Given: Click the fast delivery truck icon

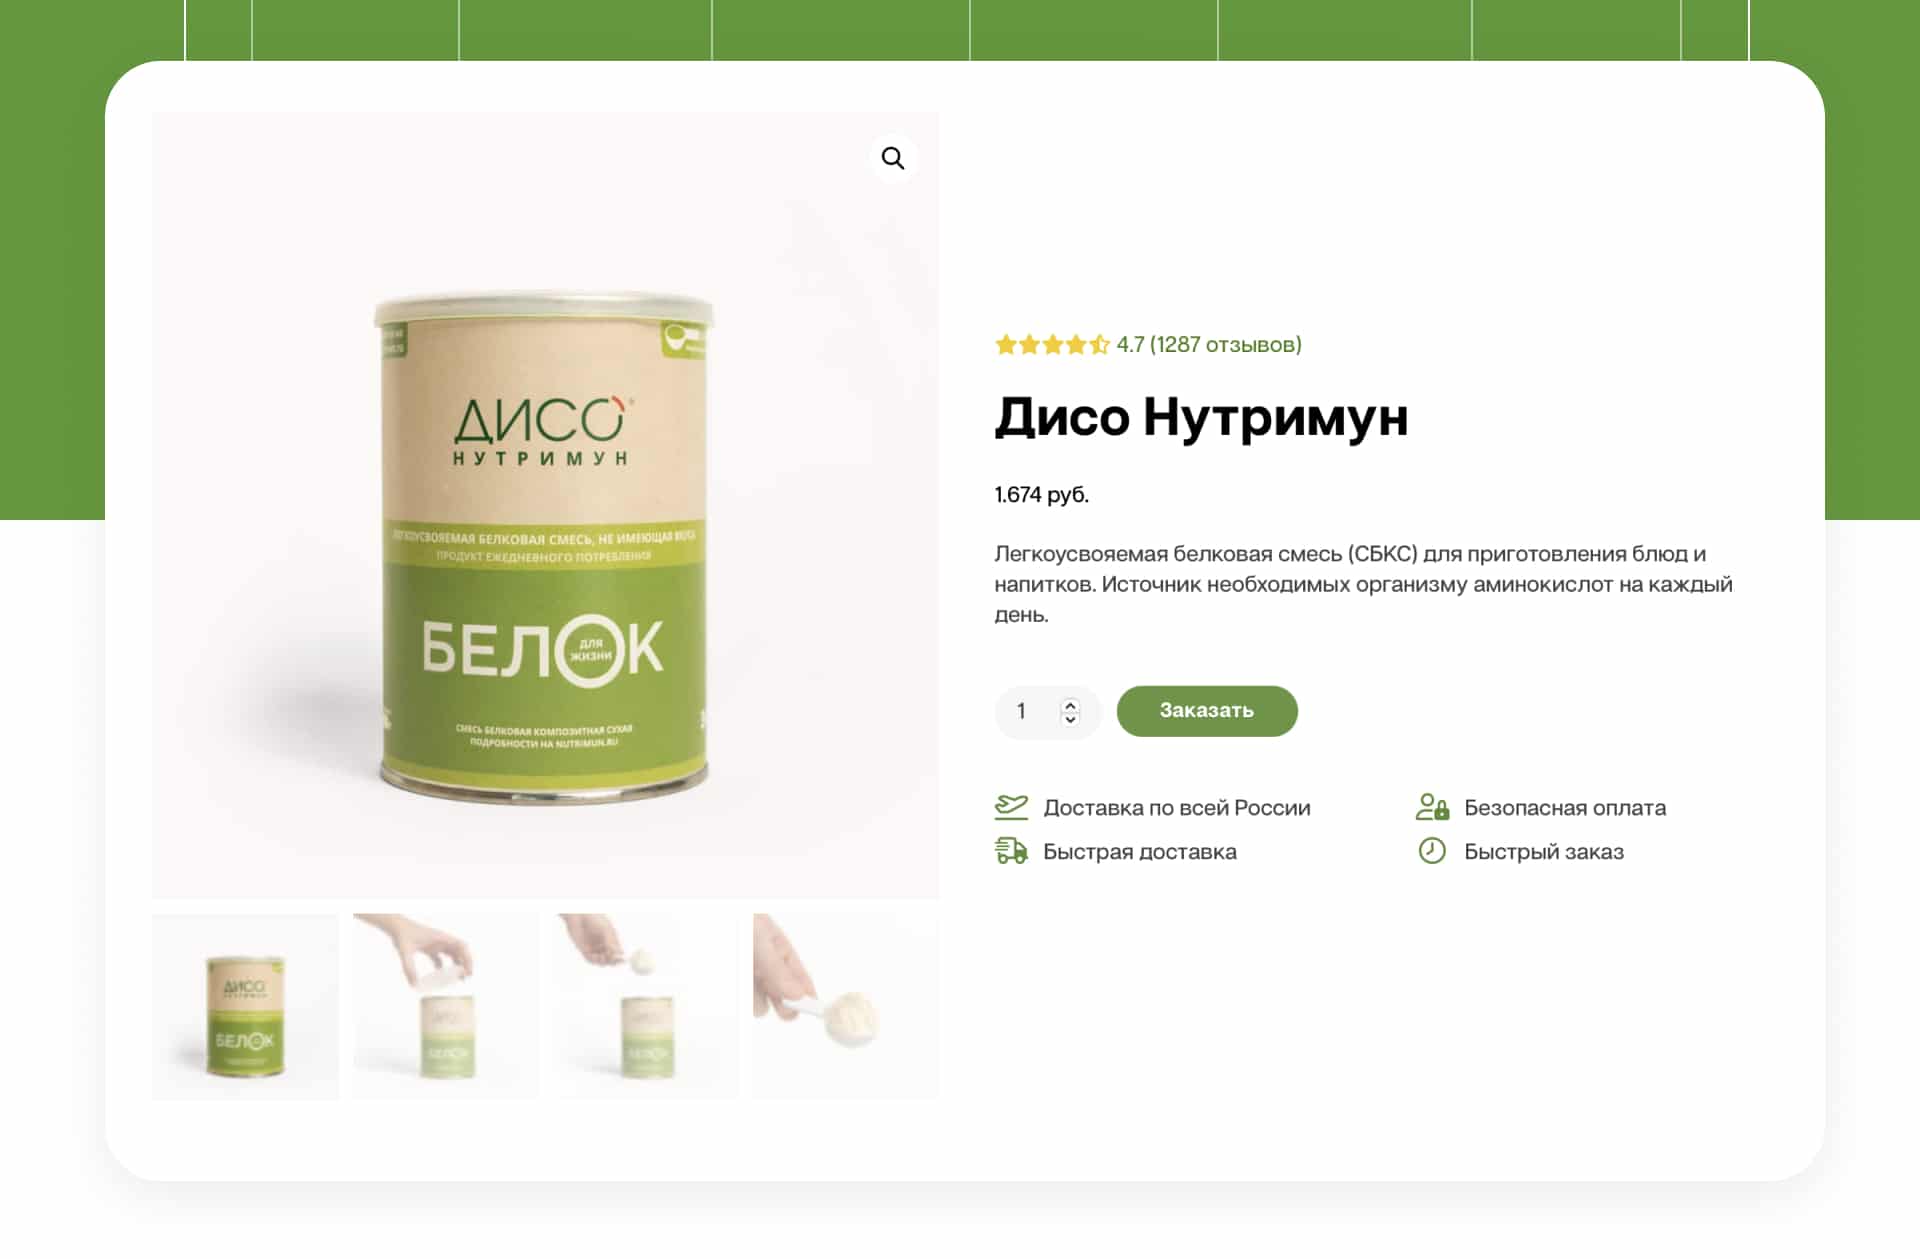Looking at the screenshot, I should 1011,851.
